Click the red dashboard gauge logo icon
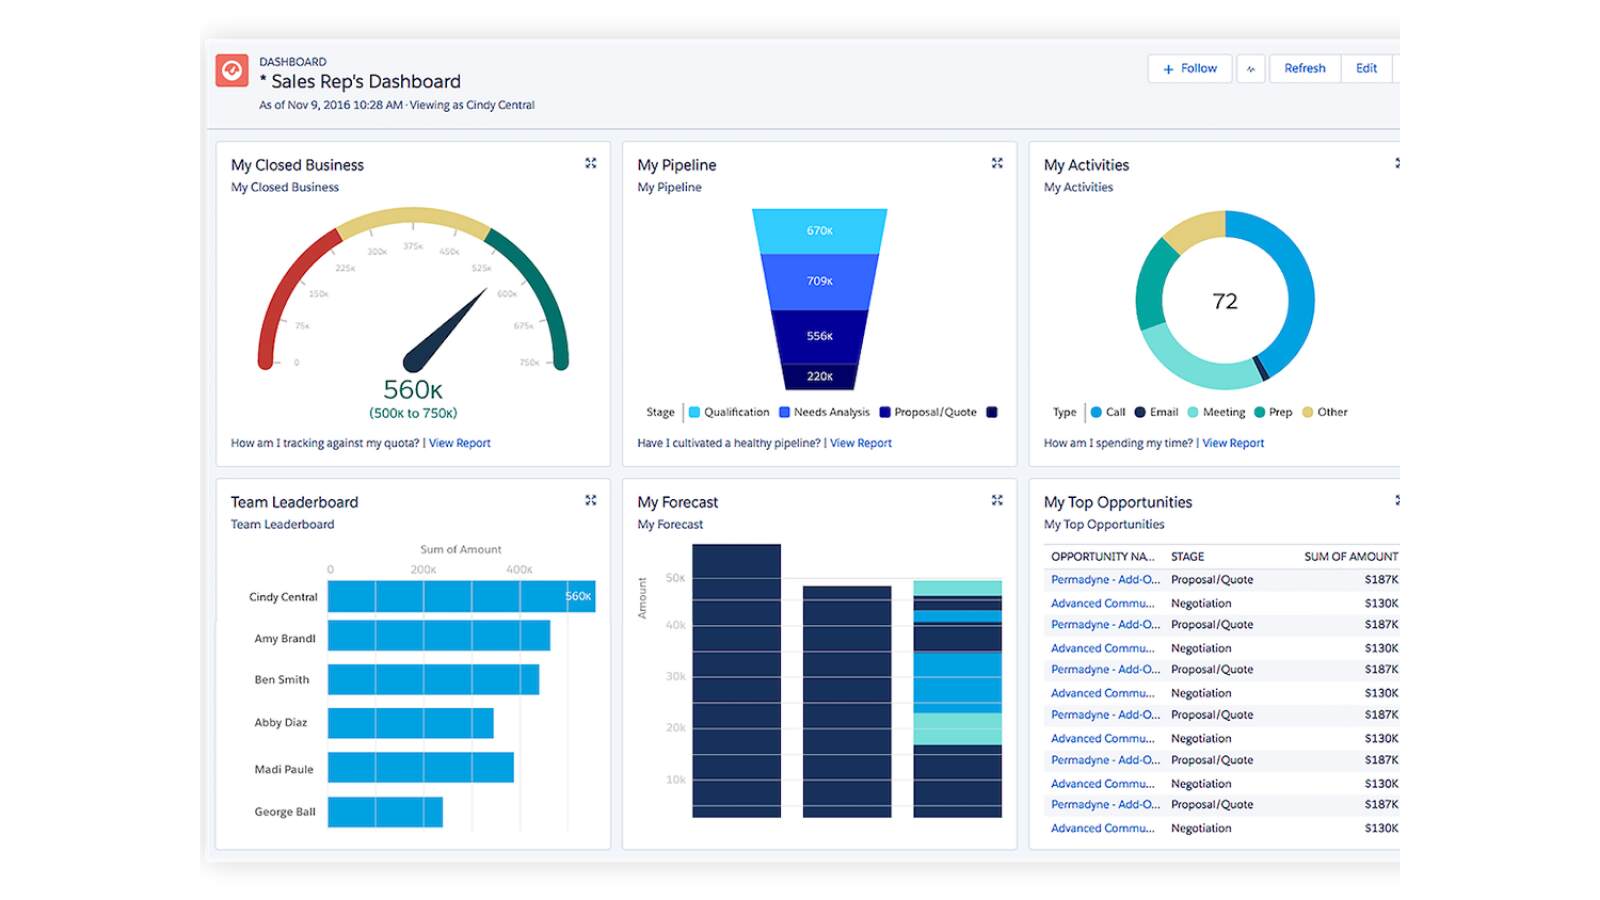 coord(232,71)
